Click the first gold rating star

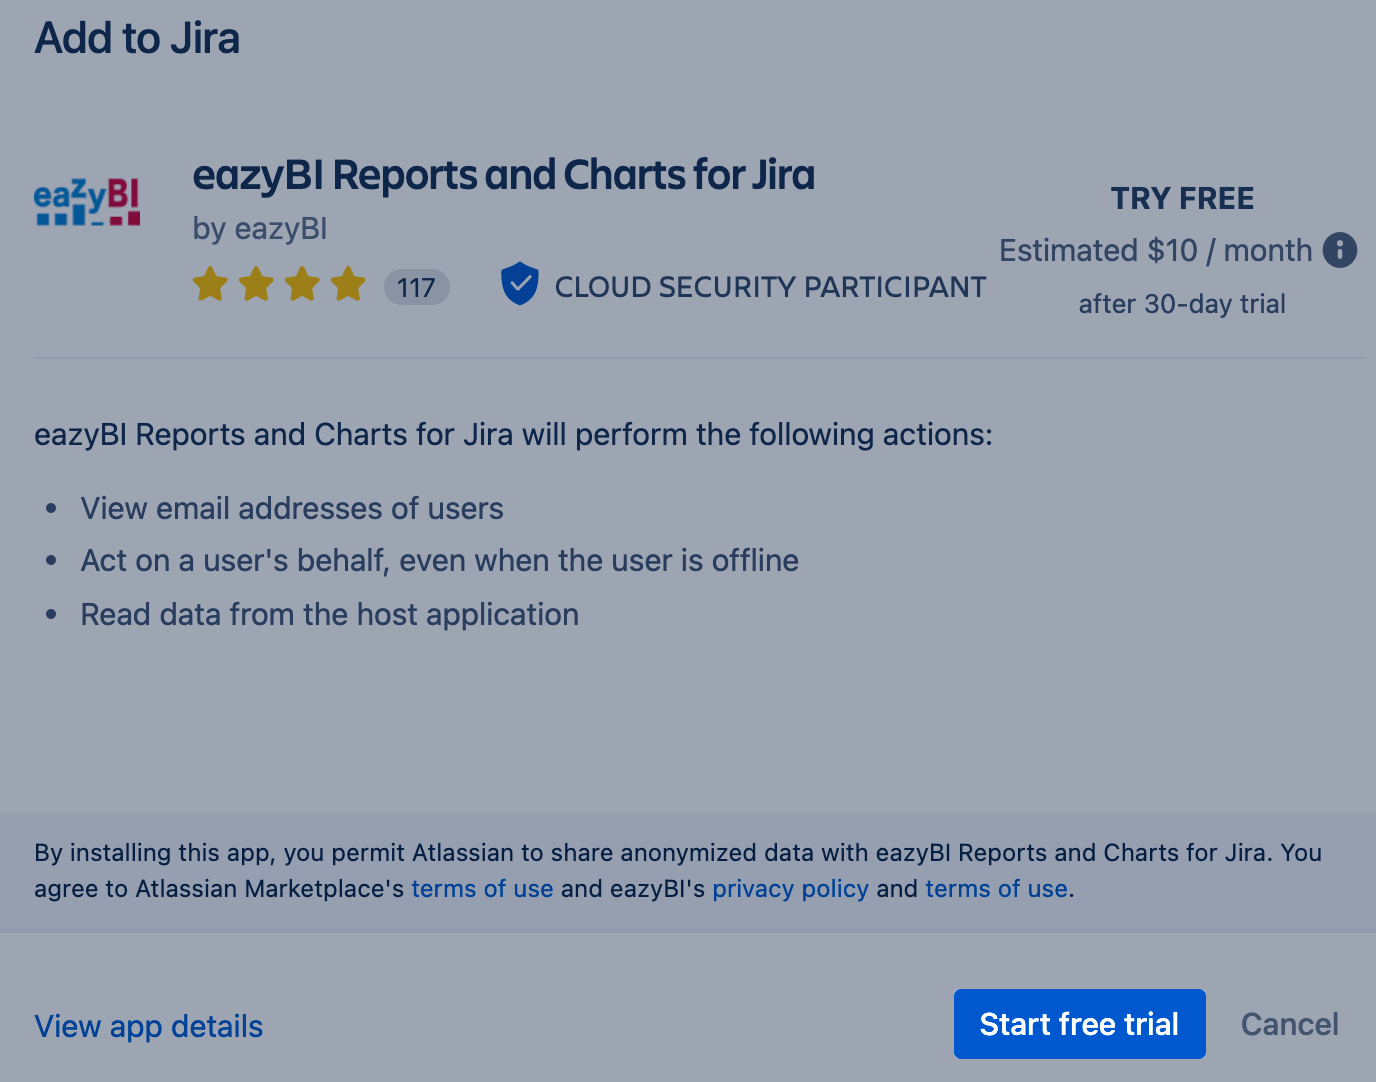click(210, 284)
